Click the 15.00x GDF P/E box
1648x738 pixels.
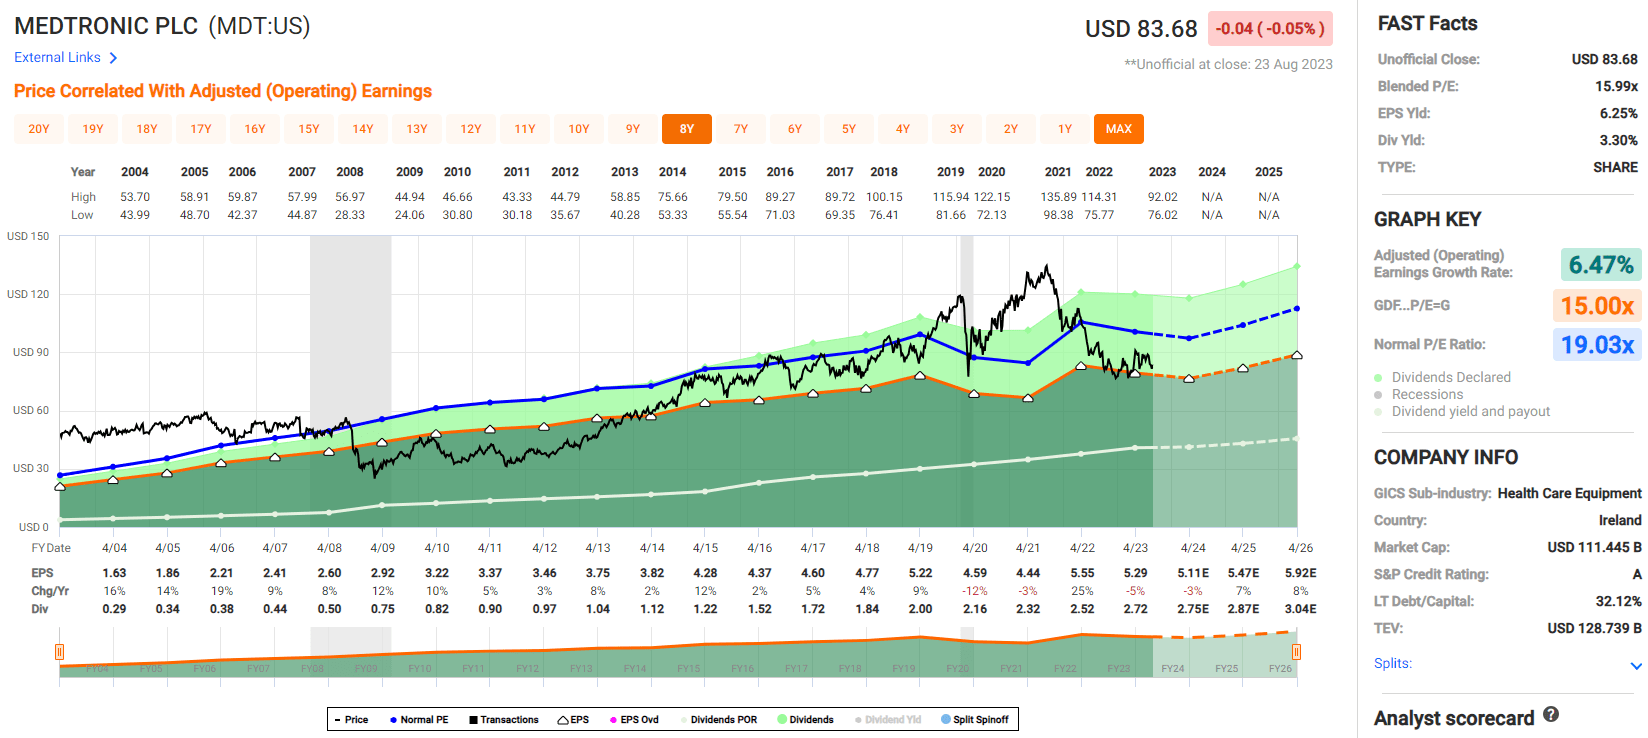click(1597, 306)
